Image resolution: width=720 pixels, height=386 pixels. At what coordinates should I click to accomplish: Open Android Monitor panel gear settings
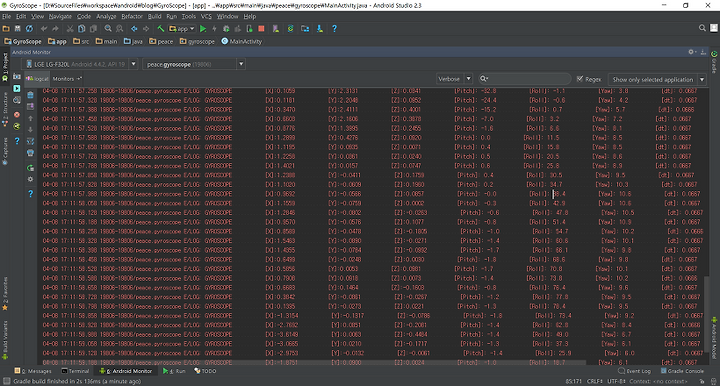click(692, 52)
